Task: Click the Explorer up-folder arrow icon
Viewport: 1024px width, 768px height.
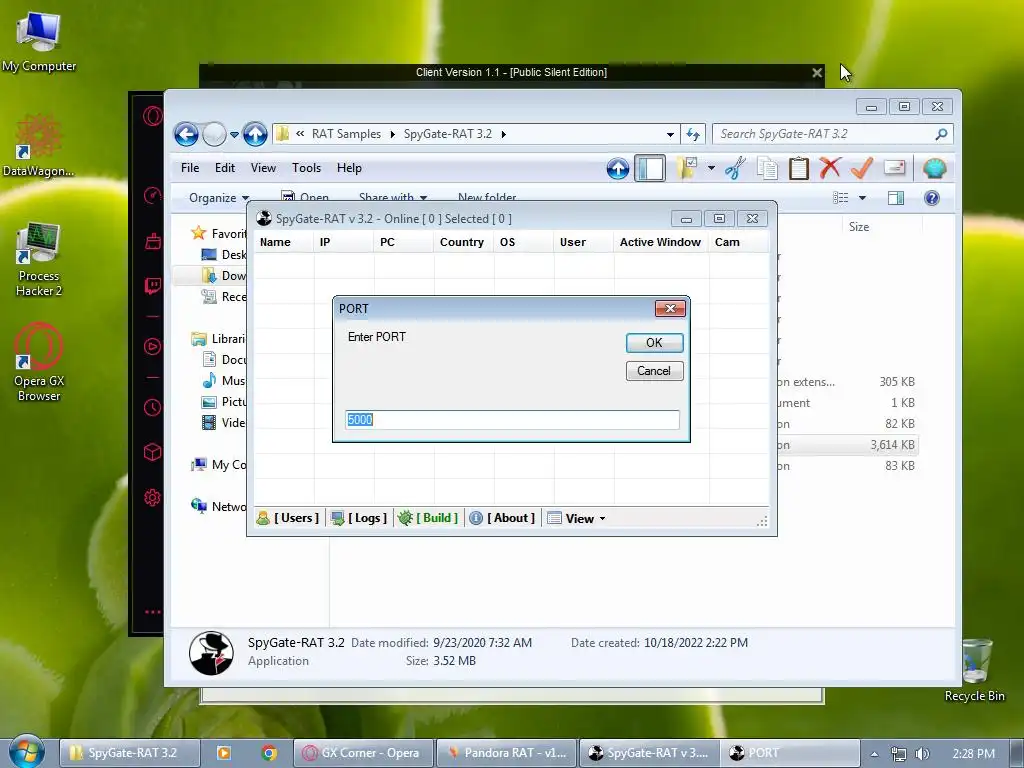Action: coord(255,135)
